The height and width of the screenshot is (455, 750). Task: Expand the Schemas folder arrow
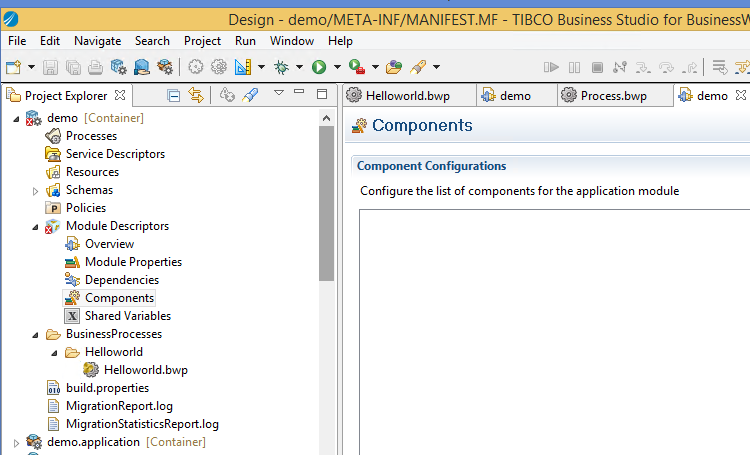pyautogui.click(x=35, y=191)
